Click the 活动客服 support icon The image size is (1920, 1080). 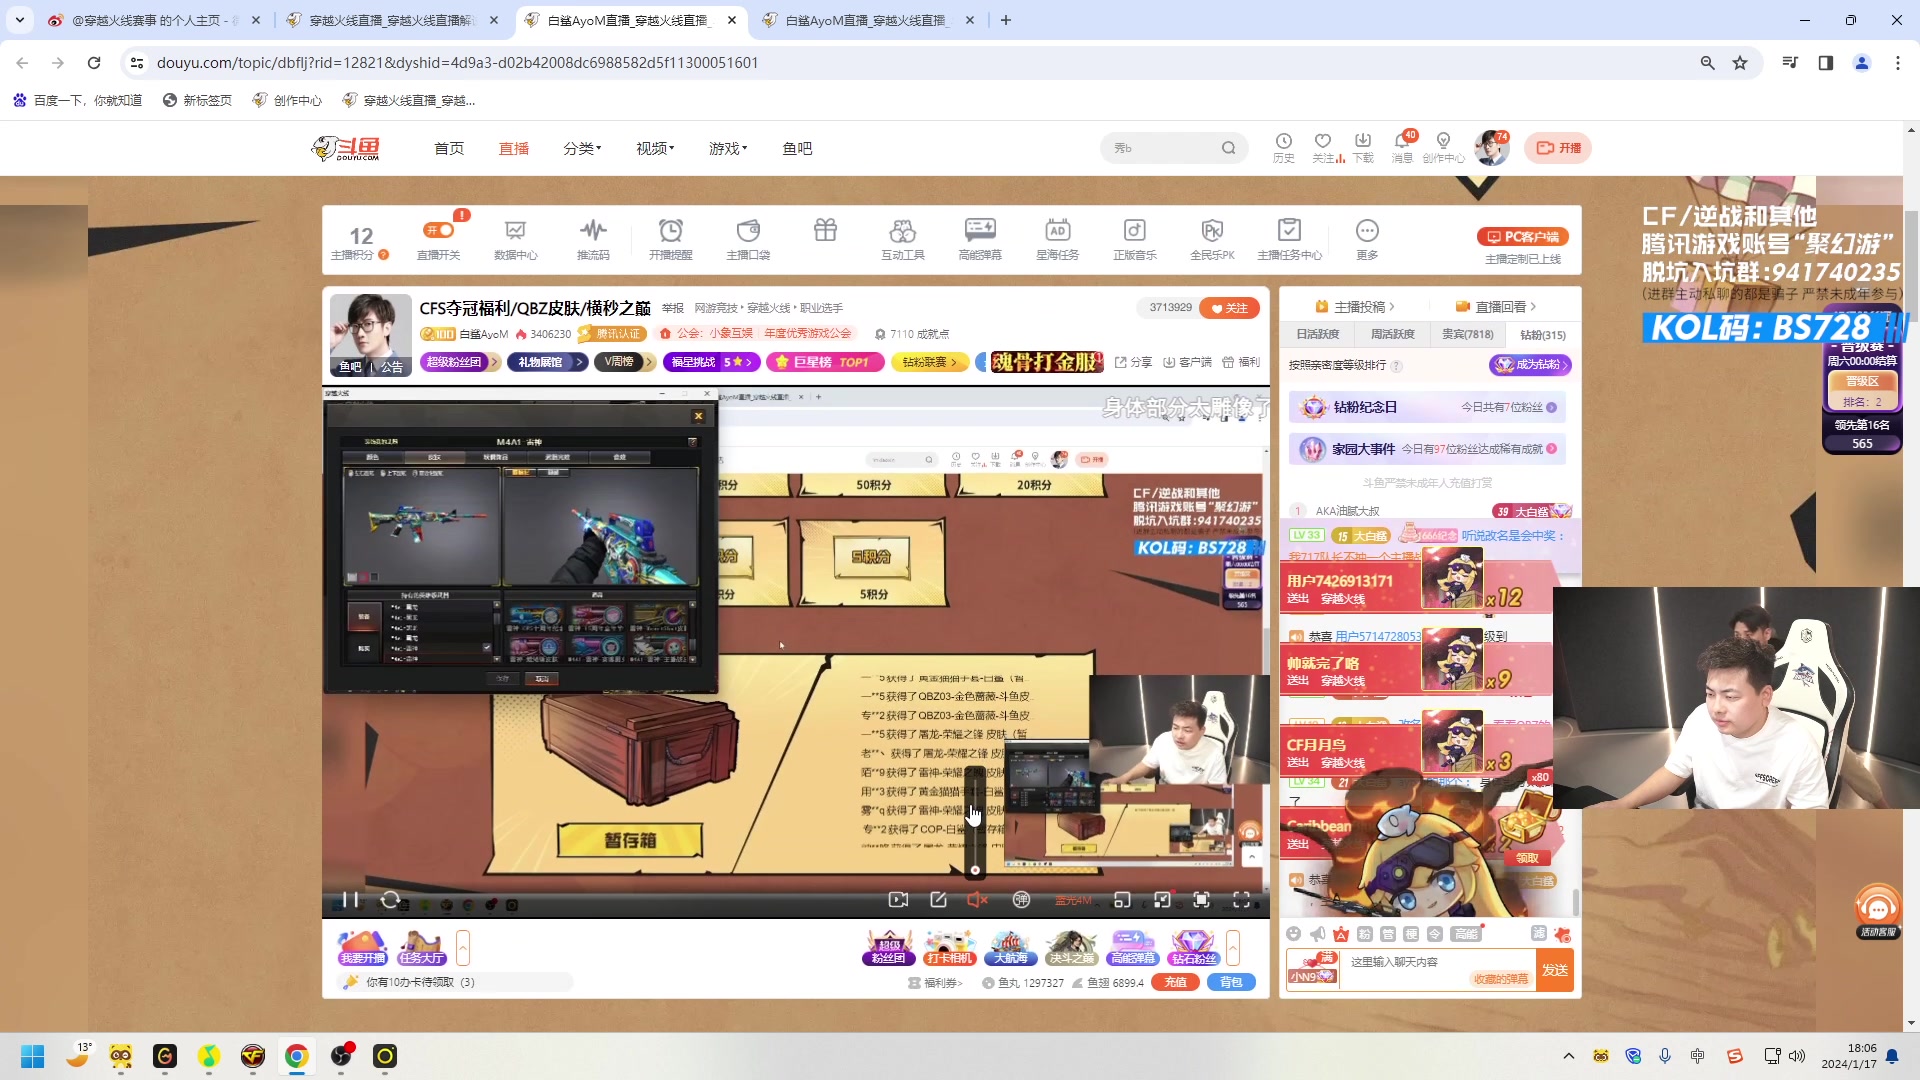[1877, 910]
